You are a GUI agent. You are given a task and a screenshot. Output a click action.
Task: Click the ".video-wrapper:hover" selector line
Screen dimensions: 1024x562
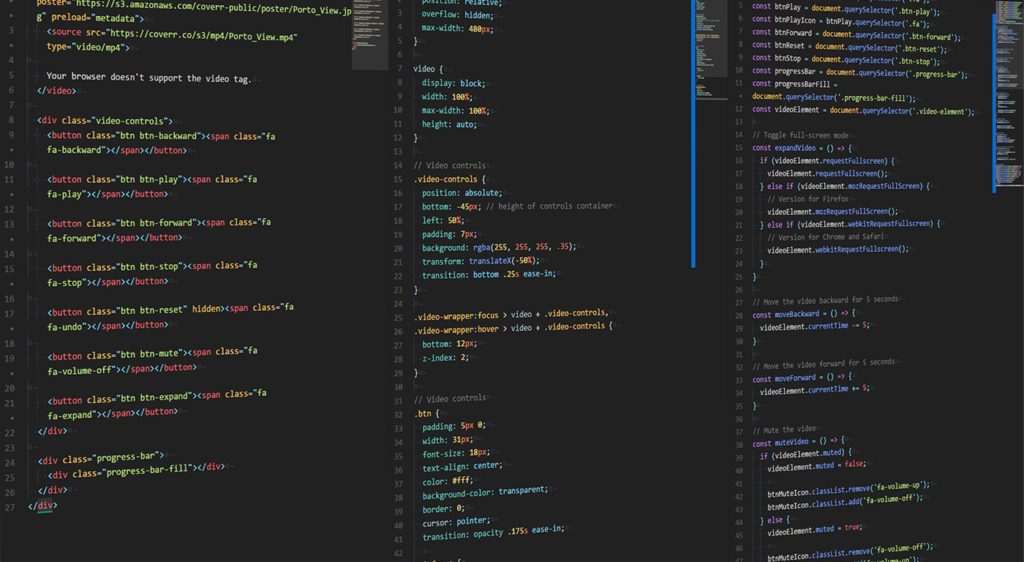coord(513,328)
